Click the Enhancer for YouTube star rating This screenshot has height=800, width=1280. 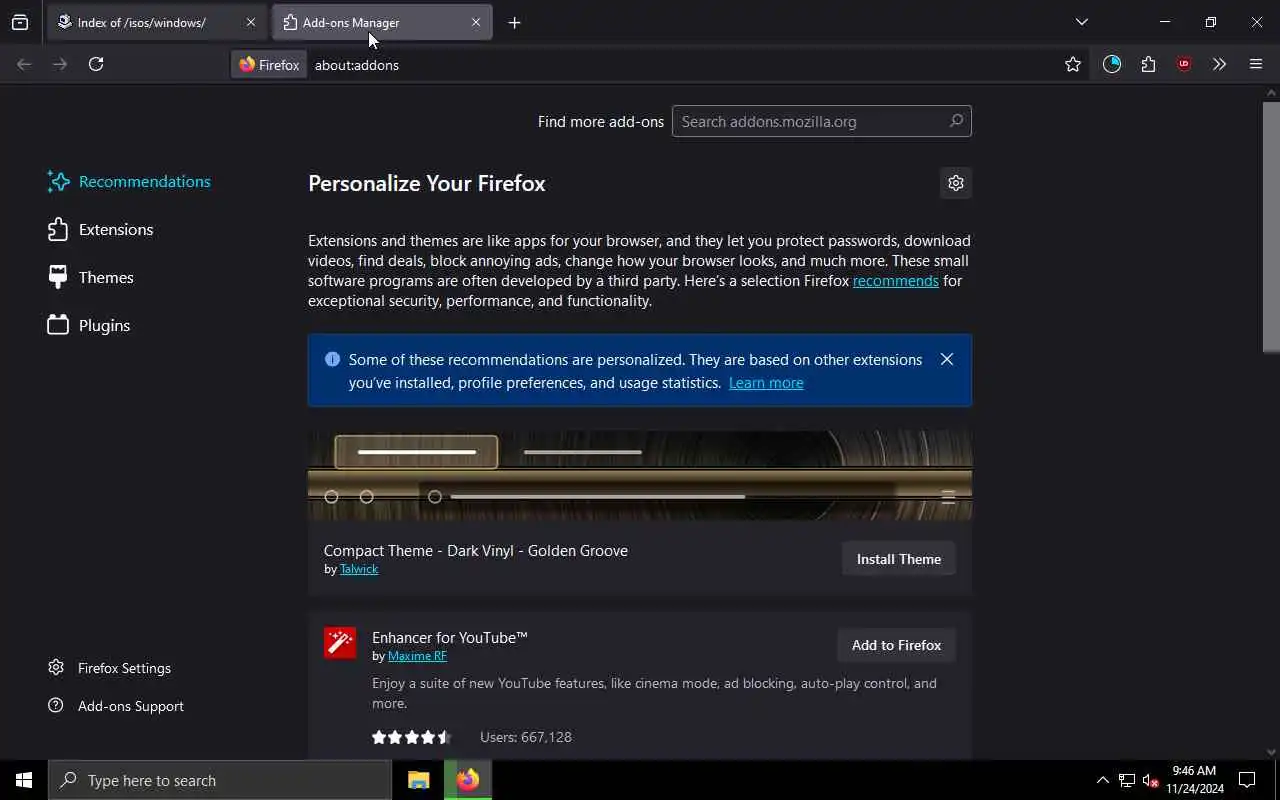tap(412, 737)
